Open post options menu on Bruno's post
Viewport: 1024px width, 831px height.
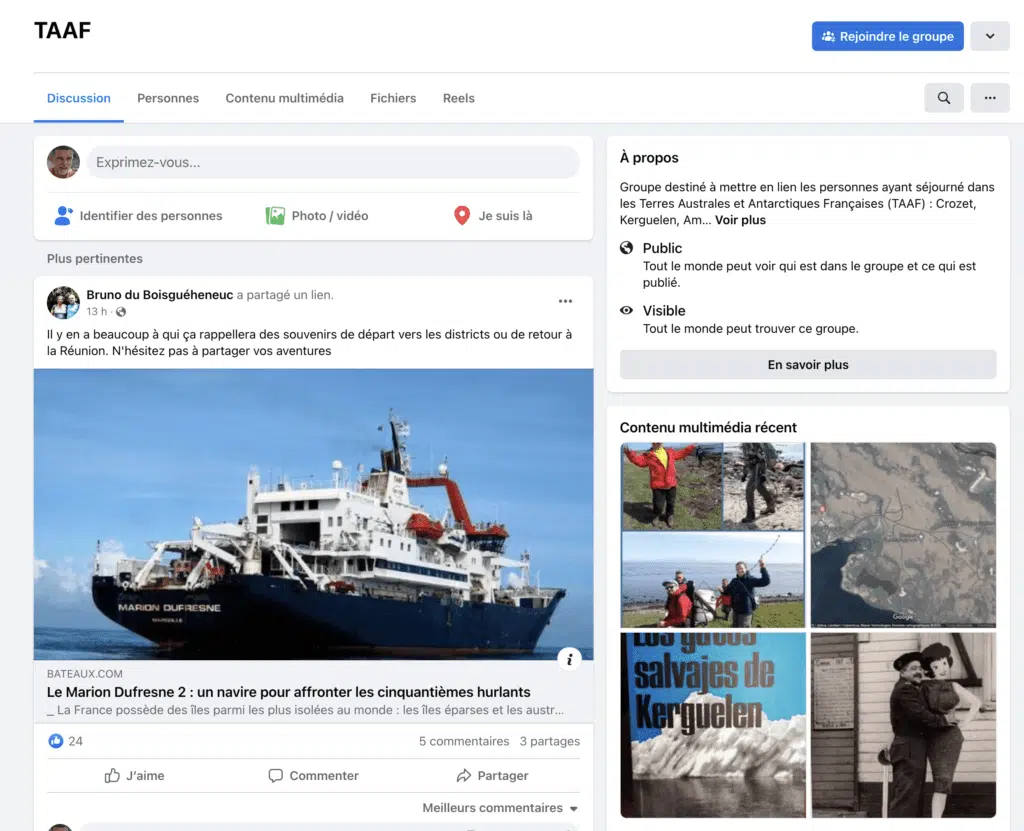[x=565, y=301]
